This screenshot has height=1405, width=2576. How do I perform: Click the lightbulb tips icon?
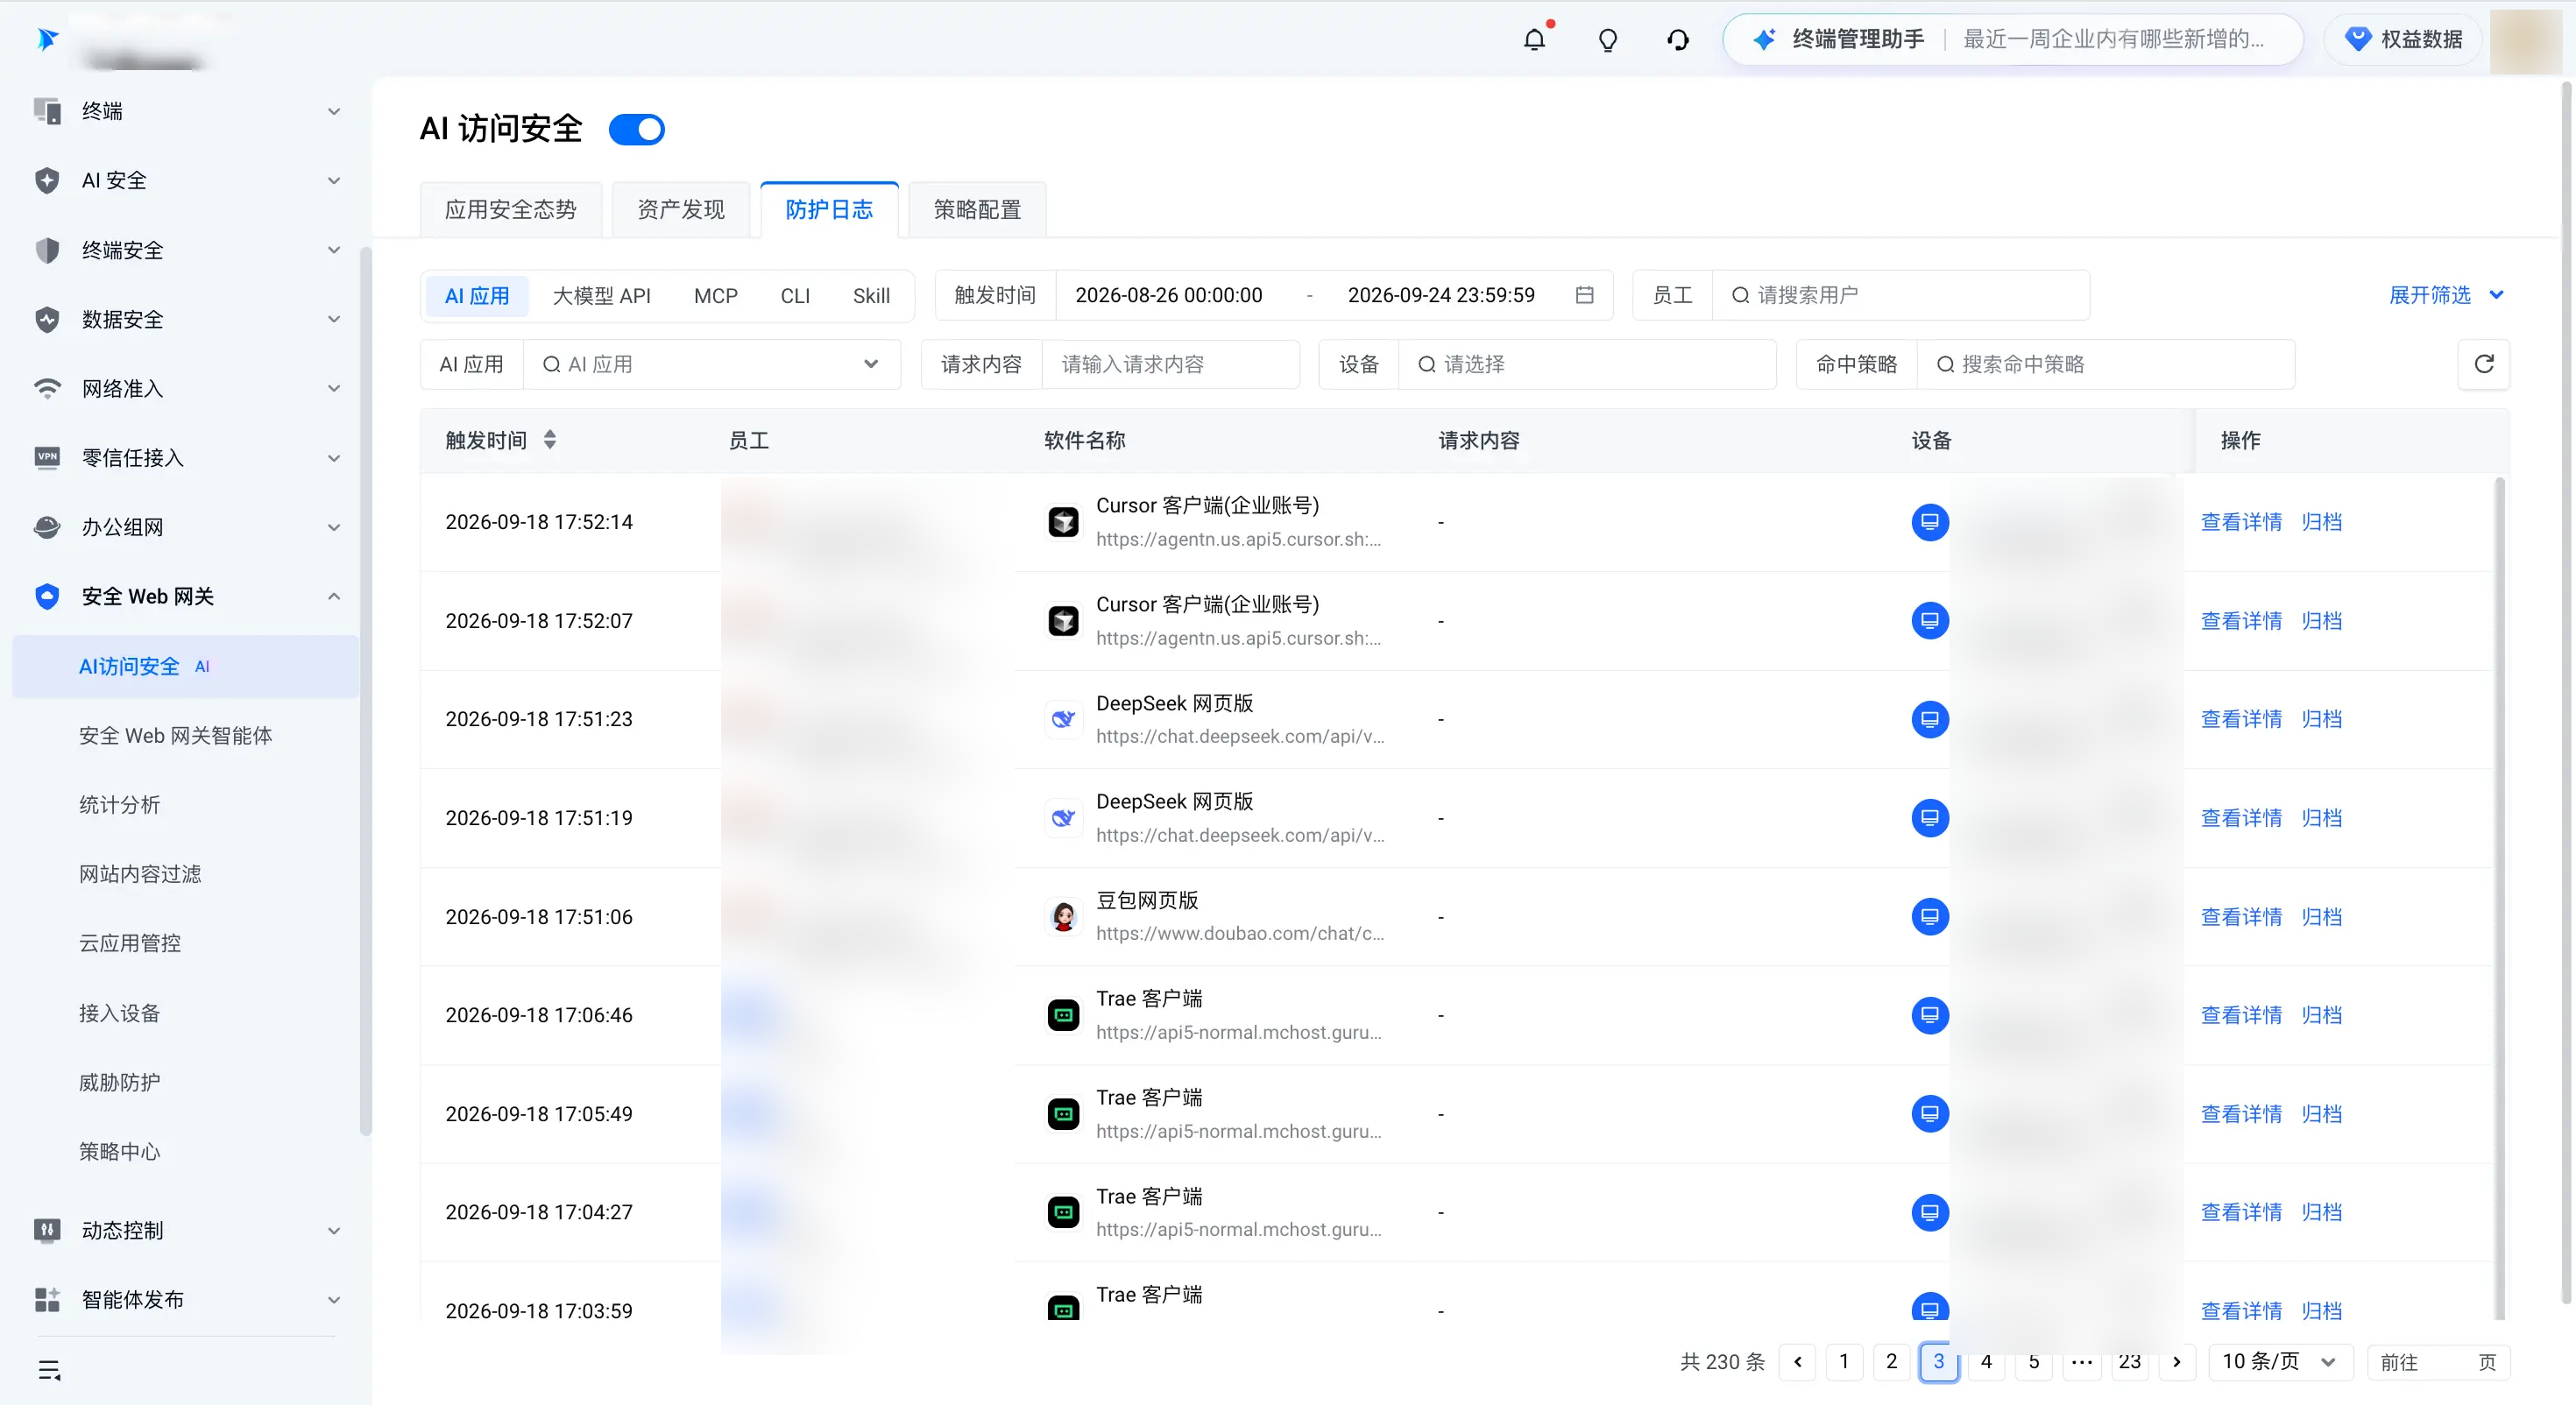[1607, 40]
